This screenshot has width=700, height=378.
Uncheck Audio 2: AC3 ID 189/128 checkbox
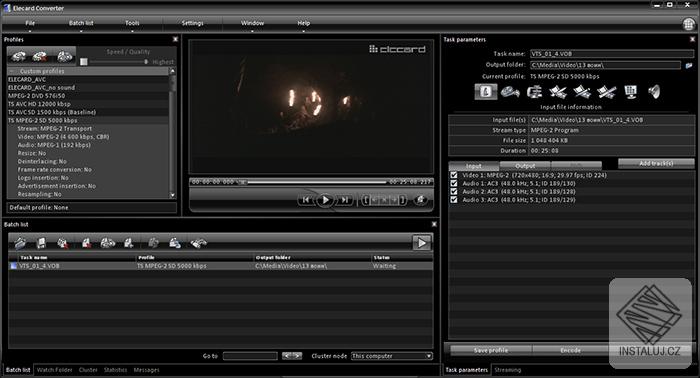coord(454,191)
